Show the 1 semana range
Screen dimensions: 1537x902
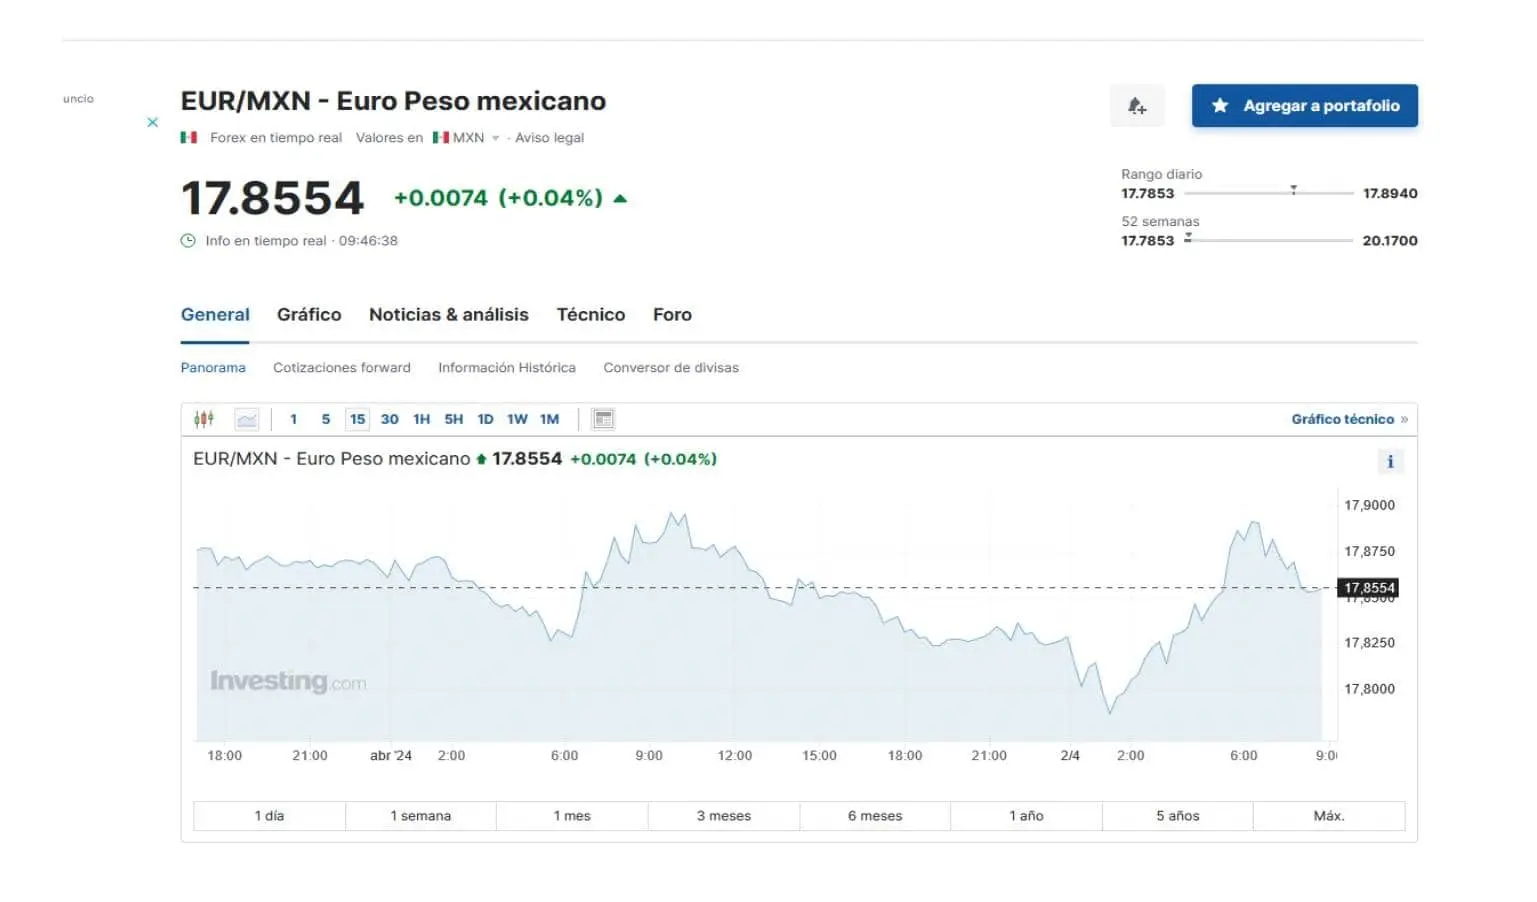point(421,815)
